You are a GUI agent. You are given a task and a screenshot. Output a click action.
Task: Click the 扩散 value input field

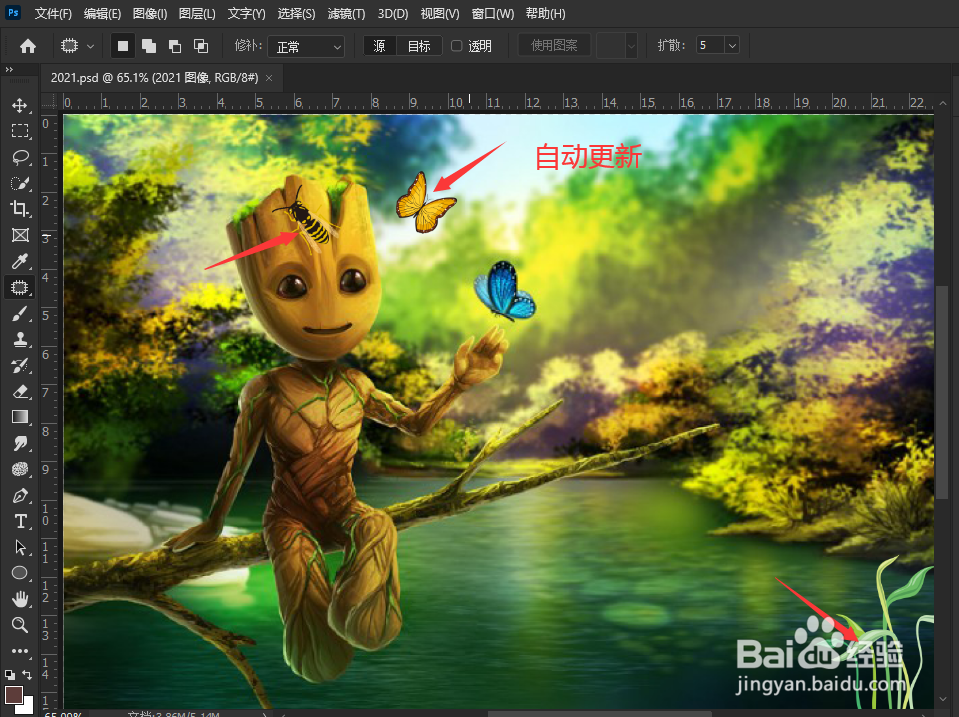[710, 45]
